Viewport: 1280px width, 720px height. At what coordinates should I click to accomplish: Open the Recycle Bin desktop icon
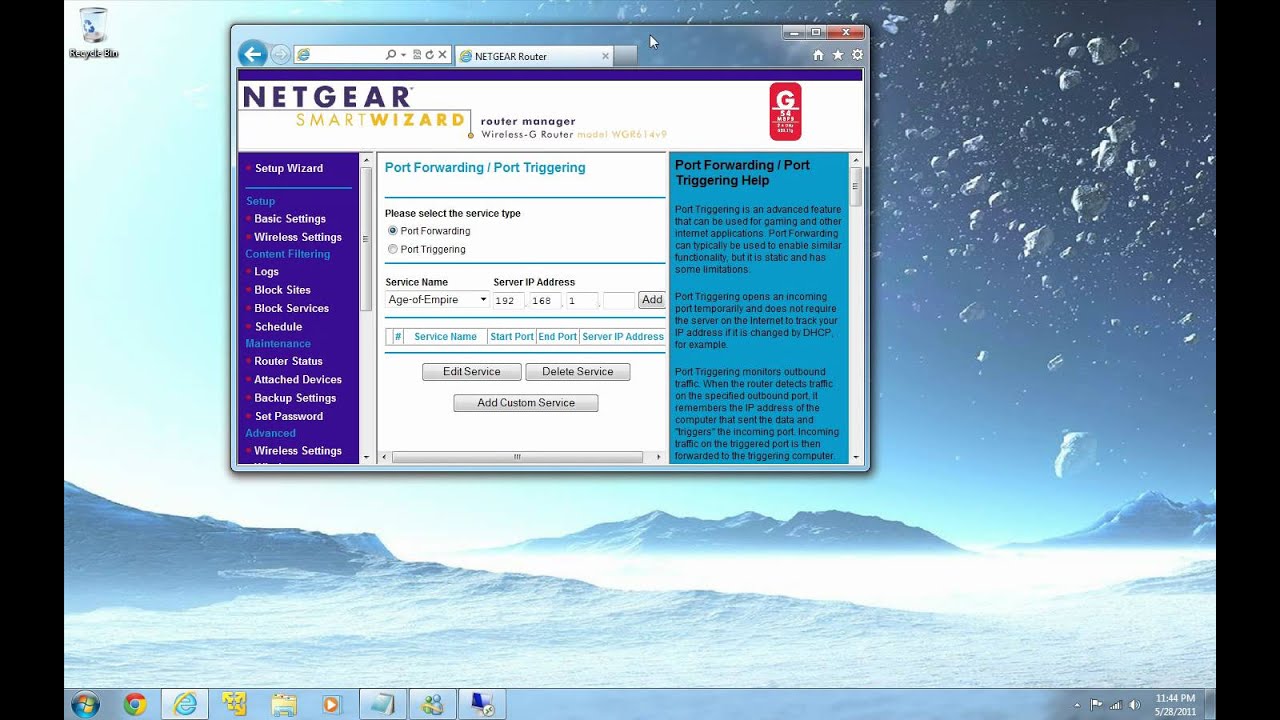pos(93,33)
